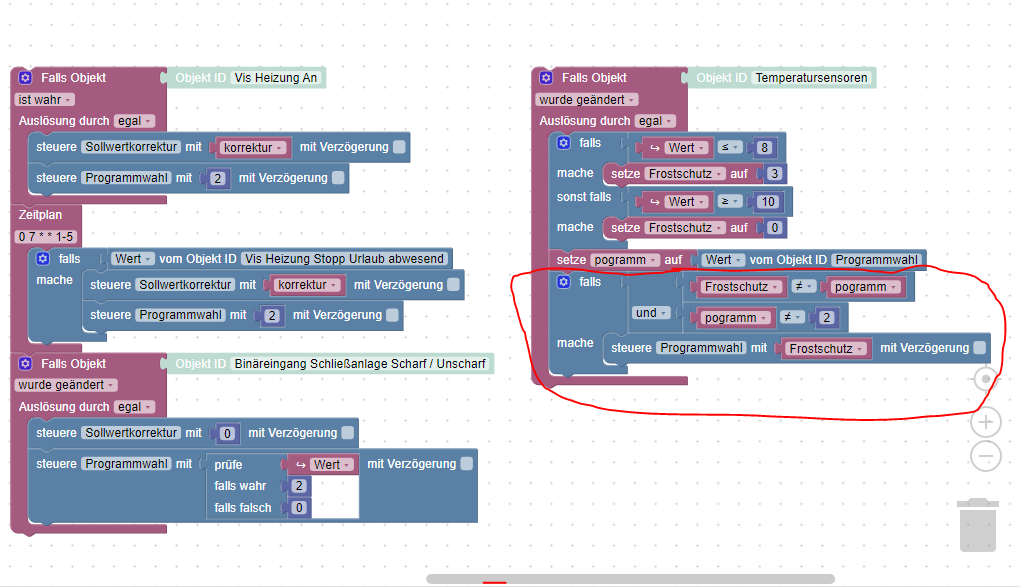Click Objekt ID Temperatursensoren field
Screen dimensions: 1020x587
click(811, 77)
